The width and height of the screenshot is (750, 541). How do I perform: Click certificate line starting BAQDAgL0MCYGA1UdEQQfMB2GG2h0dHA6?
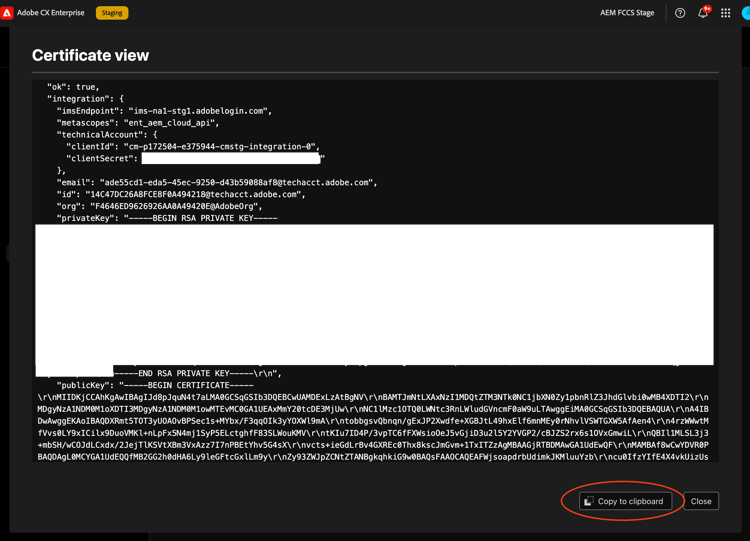(x=373, y=457)
